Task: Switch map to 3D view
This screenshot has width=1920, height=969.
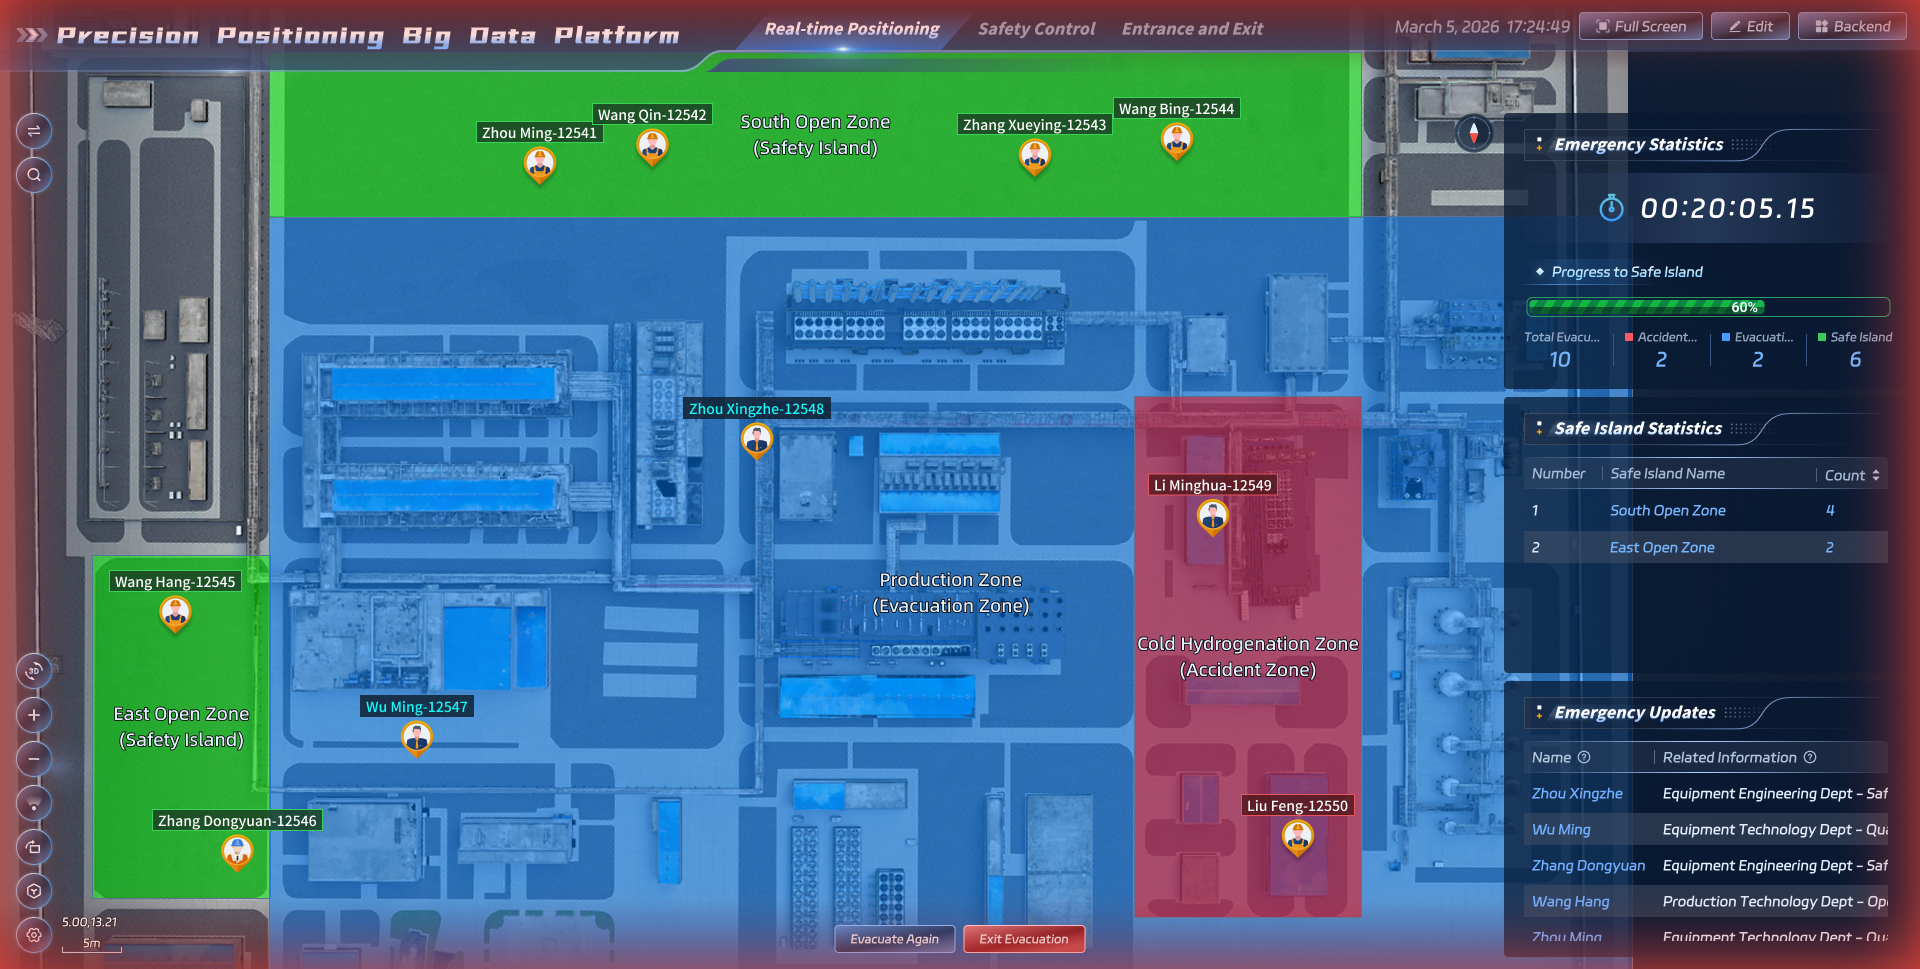Action: (x=34, y=671)
